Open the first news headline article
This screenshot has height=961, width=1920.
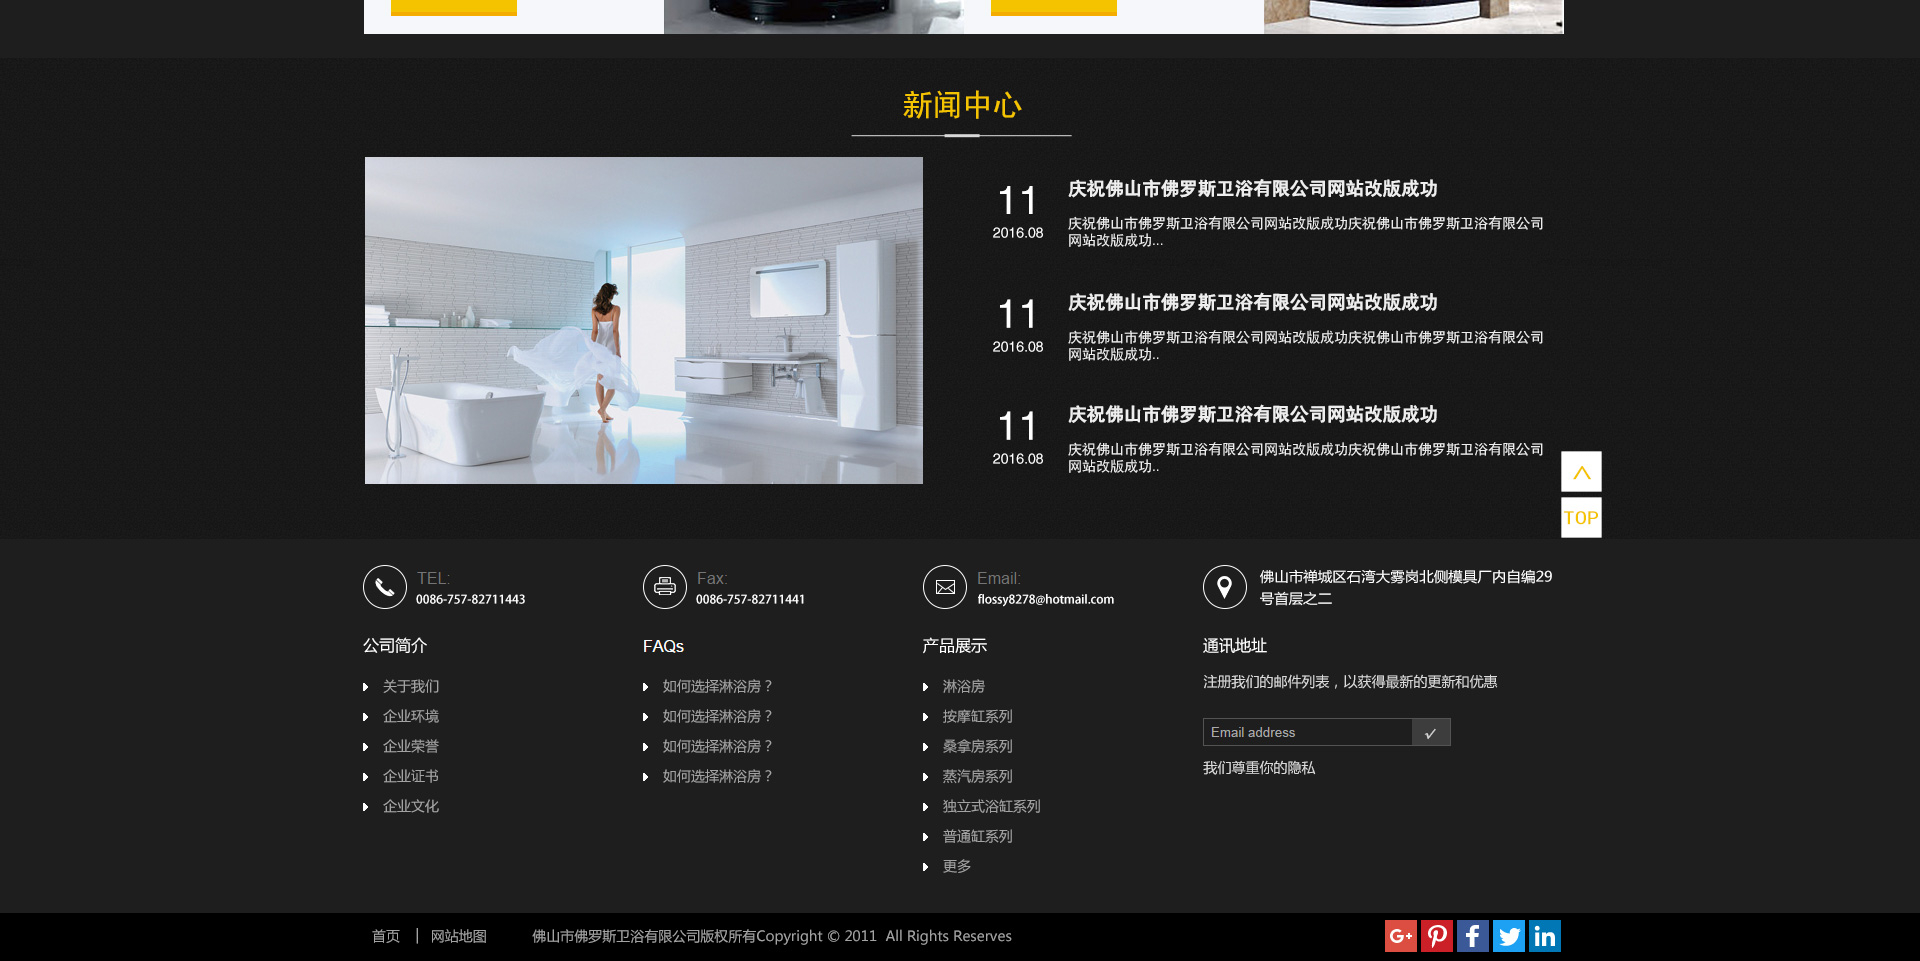coord(1252,189)
